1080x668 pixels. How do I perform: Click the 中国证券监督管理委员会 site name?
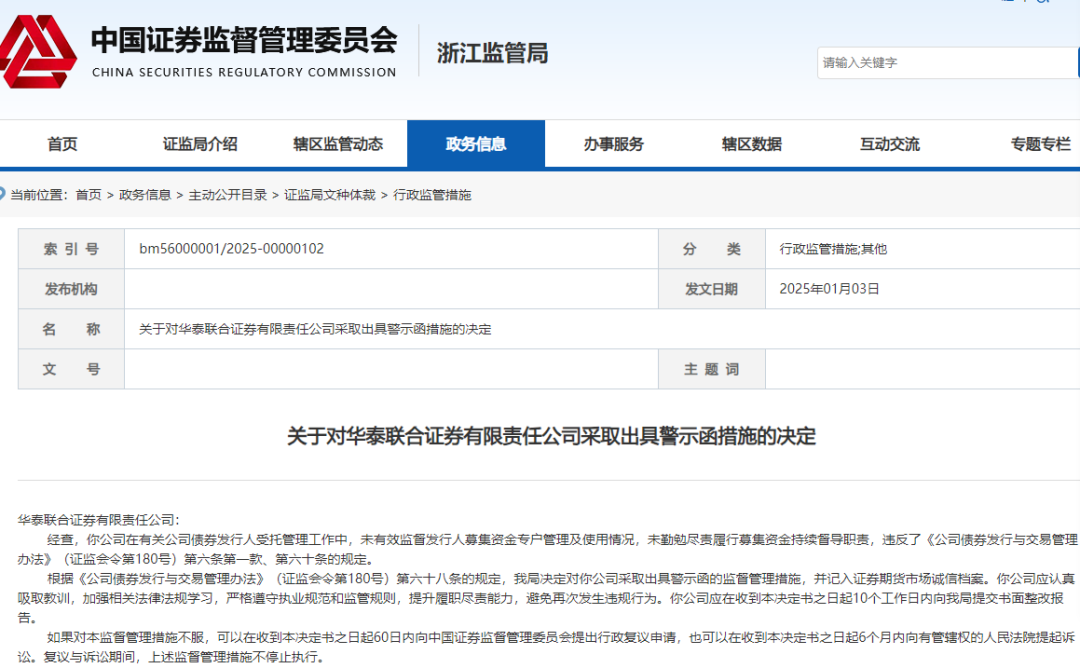point(244,41)
